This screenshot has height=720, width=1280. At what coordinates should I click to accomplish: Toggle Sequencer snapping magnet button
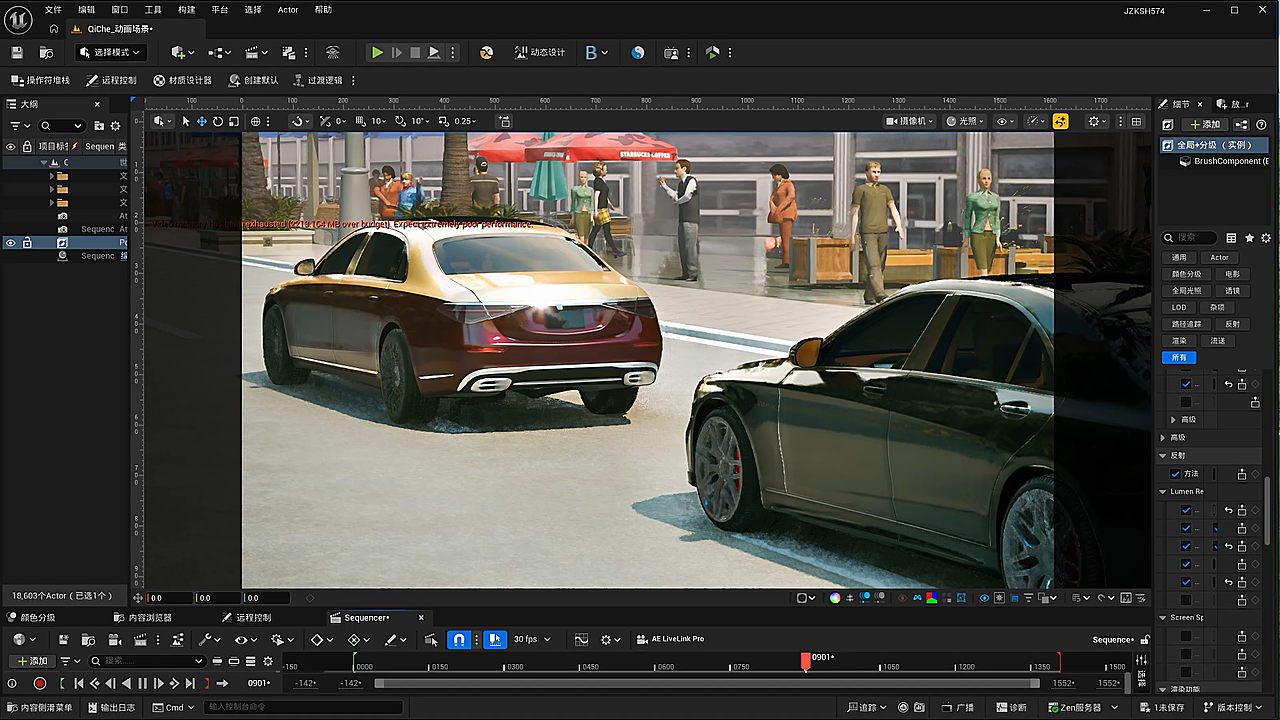point(459,639)
